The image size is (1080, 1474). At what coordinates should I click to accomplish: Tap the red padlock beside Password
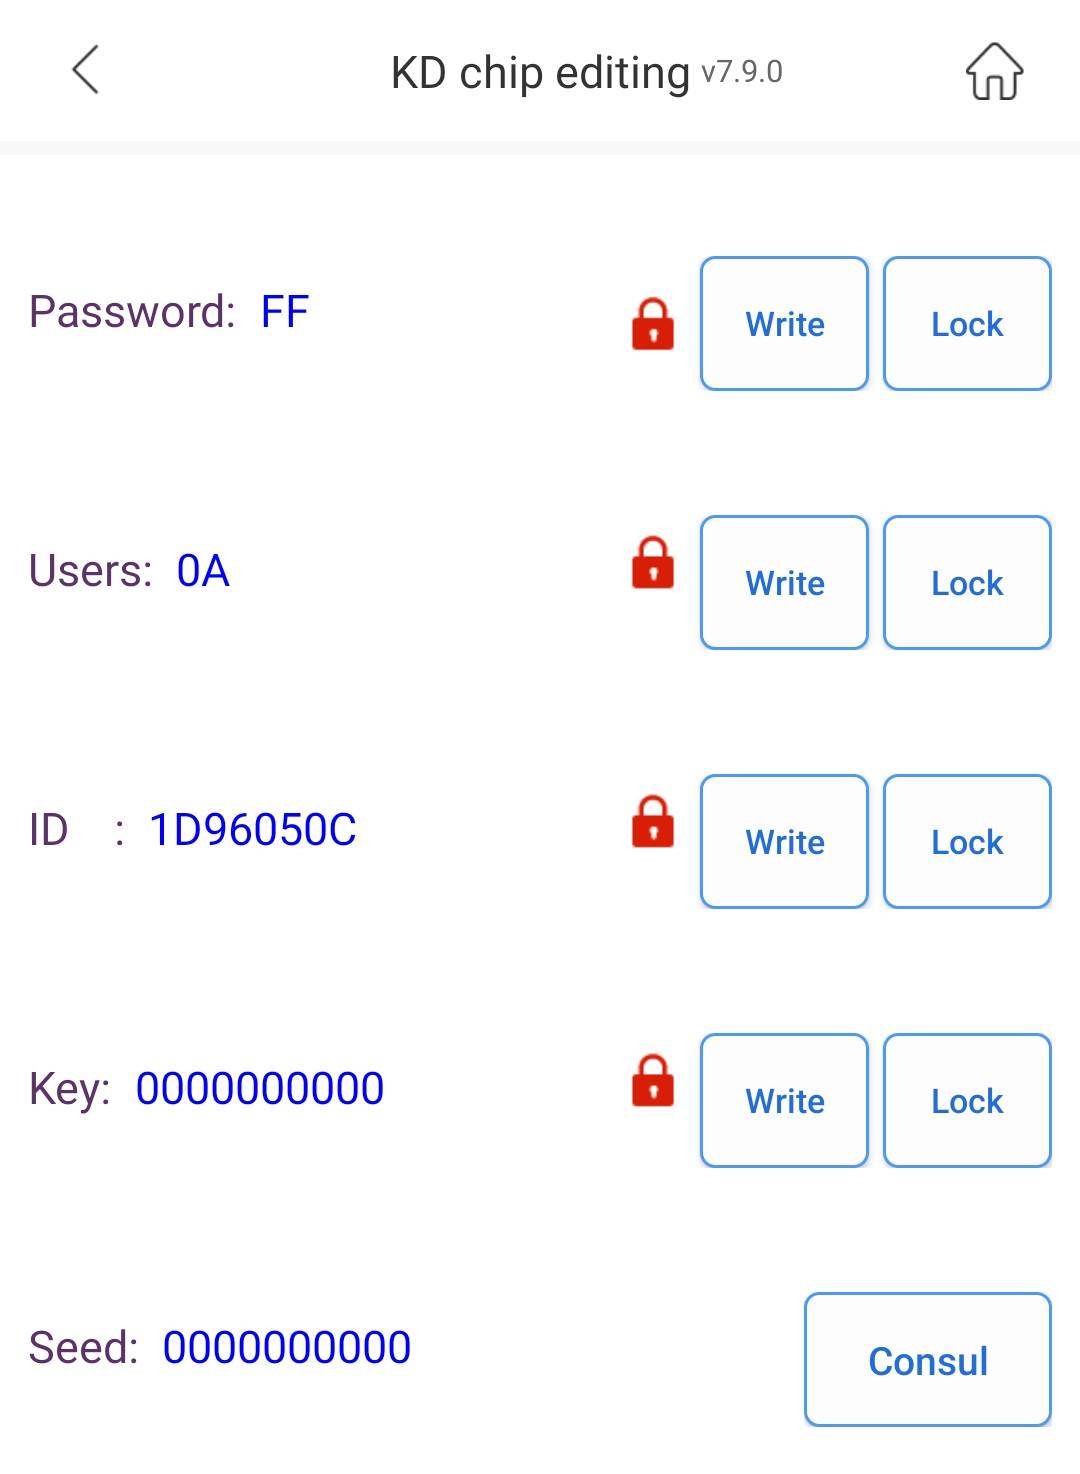point(653,324)
